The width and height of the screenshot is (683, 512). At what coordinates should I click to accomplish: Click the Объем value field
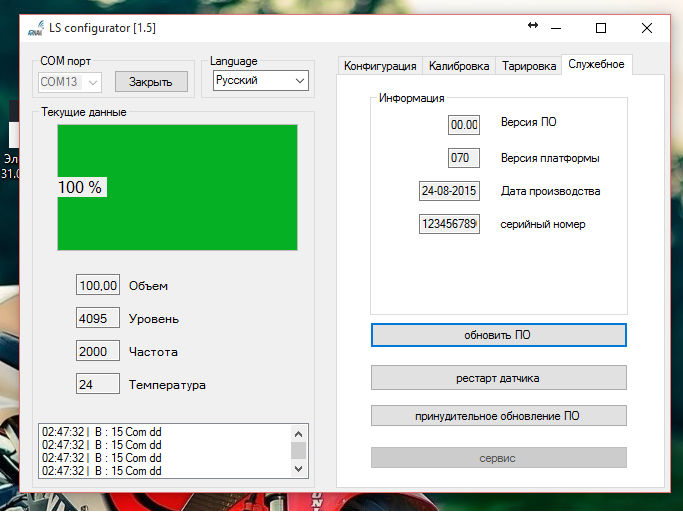coord(98,286)
